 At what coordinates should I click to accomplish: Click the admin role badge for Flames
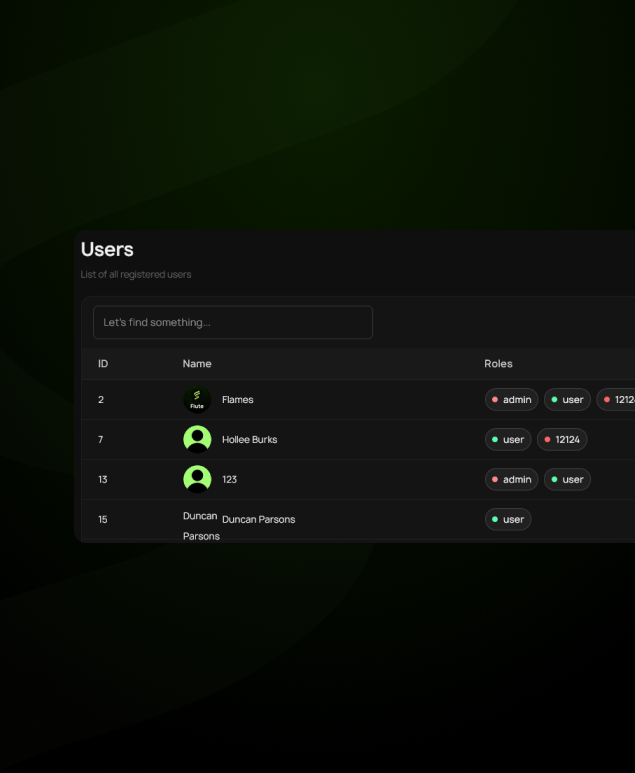pos(512,400)
